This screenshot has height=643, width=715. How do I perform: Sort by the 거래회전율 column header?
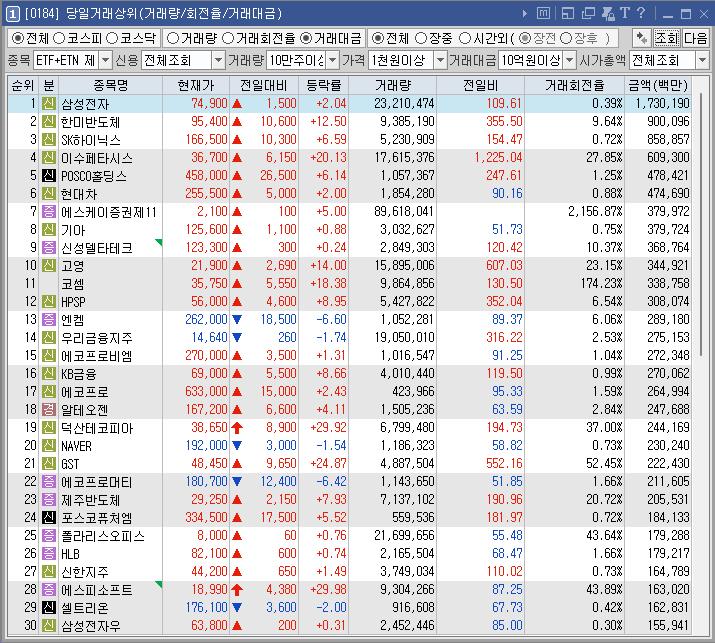pyautogui.click(x=575, y=85)
